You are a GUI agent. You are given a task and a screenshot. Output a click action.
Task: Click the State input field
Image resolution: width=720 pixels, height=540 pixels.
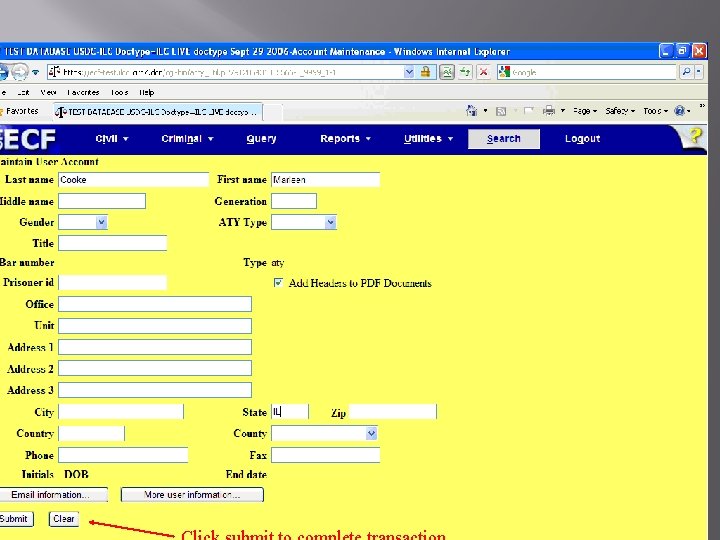290,411
